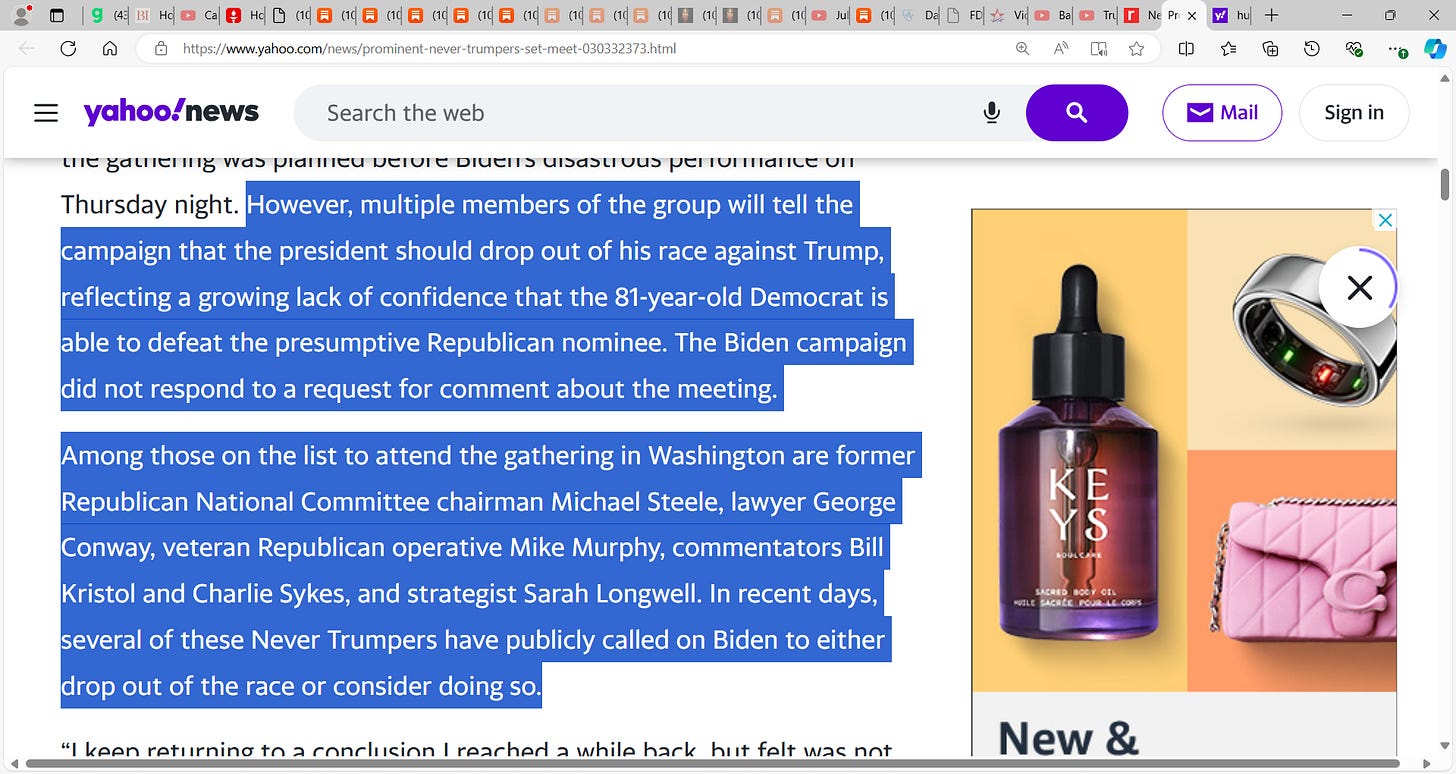
Task: Open Edge Settings and more menu
Action: (x=1398, y=48)
